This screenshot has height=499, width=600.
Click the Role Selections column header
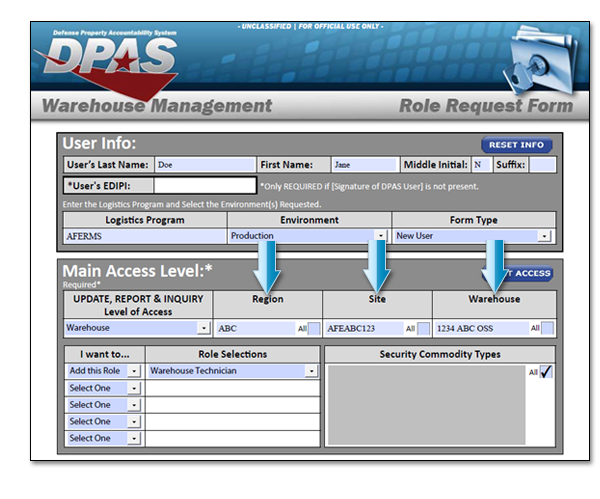[x=233, y=354]
